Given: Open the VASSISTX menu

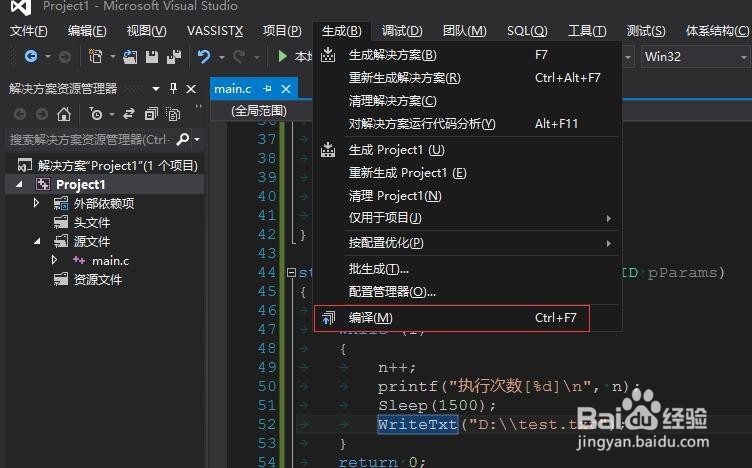Looking at the screenshot, I should [x=215, y=31].
